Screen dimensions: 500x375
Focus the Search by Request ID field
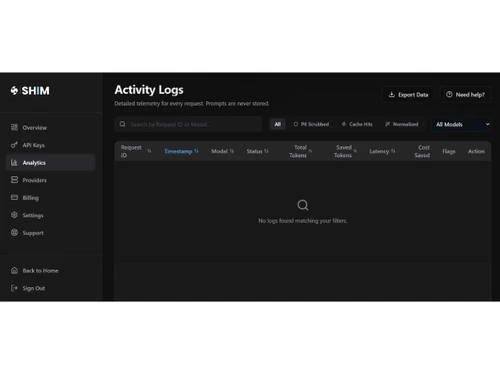(x=188, y=124)
